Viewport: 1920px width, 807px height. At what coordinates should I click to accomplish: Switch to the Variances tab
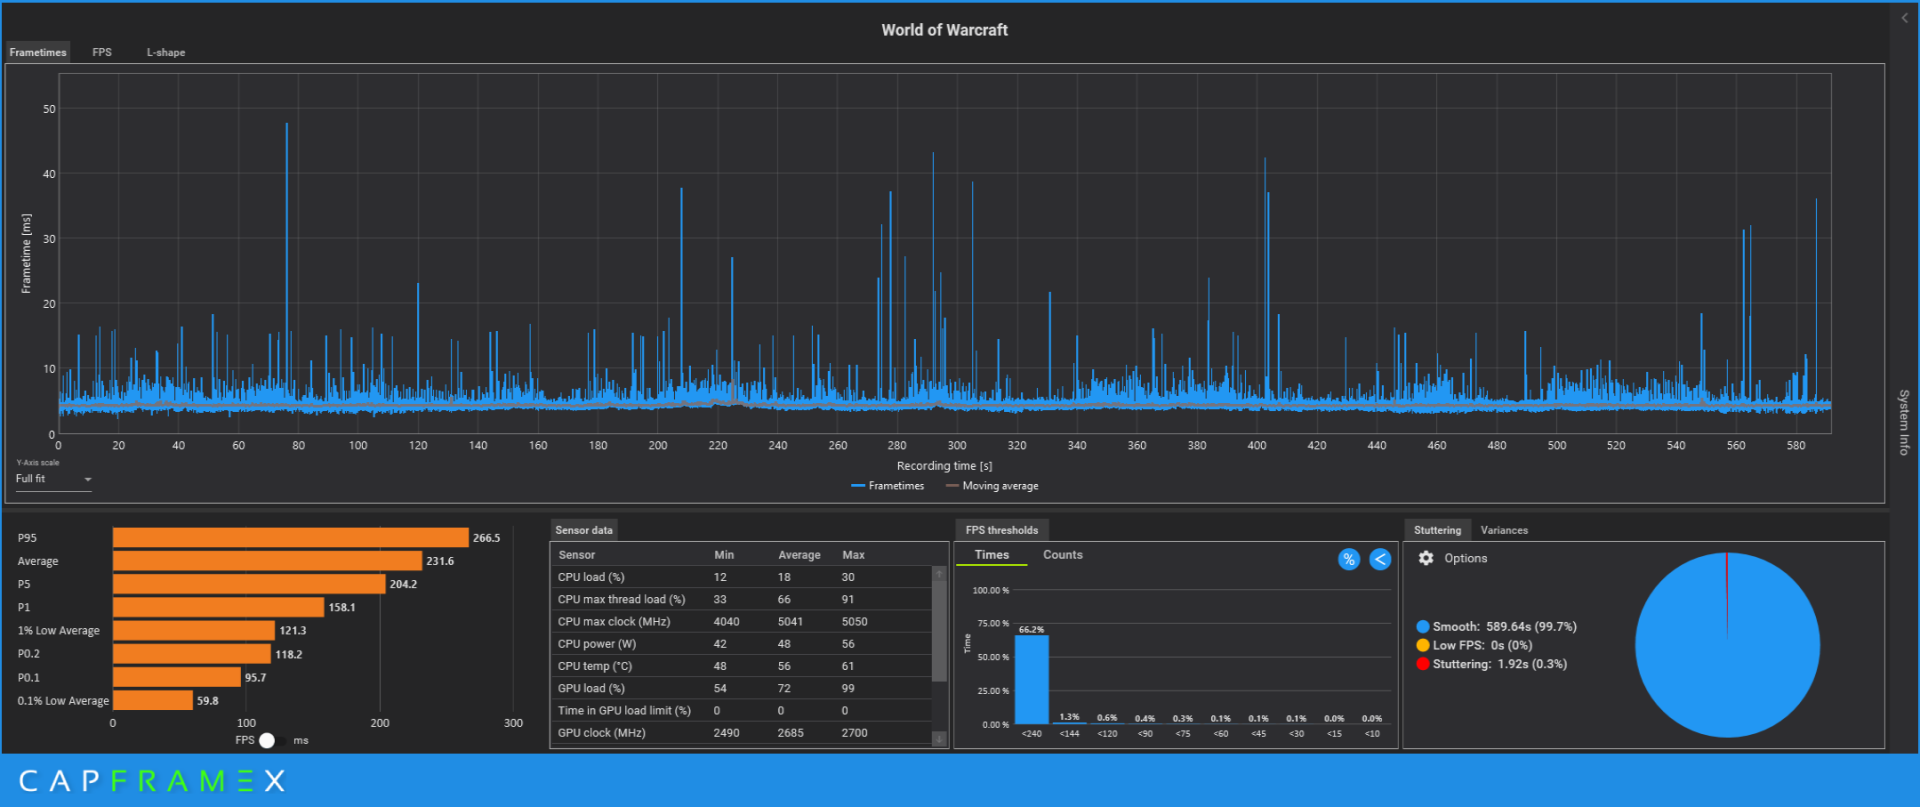(x=1503, y=530)
